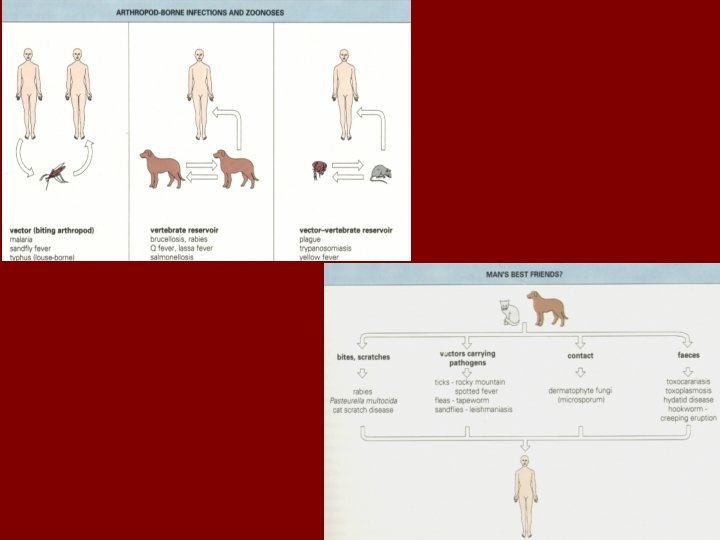This screenshot has width=720, height=540.
Task: Select the dog next to the cat
Action: click(547, 308)
